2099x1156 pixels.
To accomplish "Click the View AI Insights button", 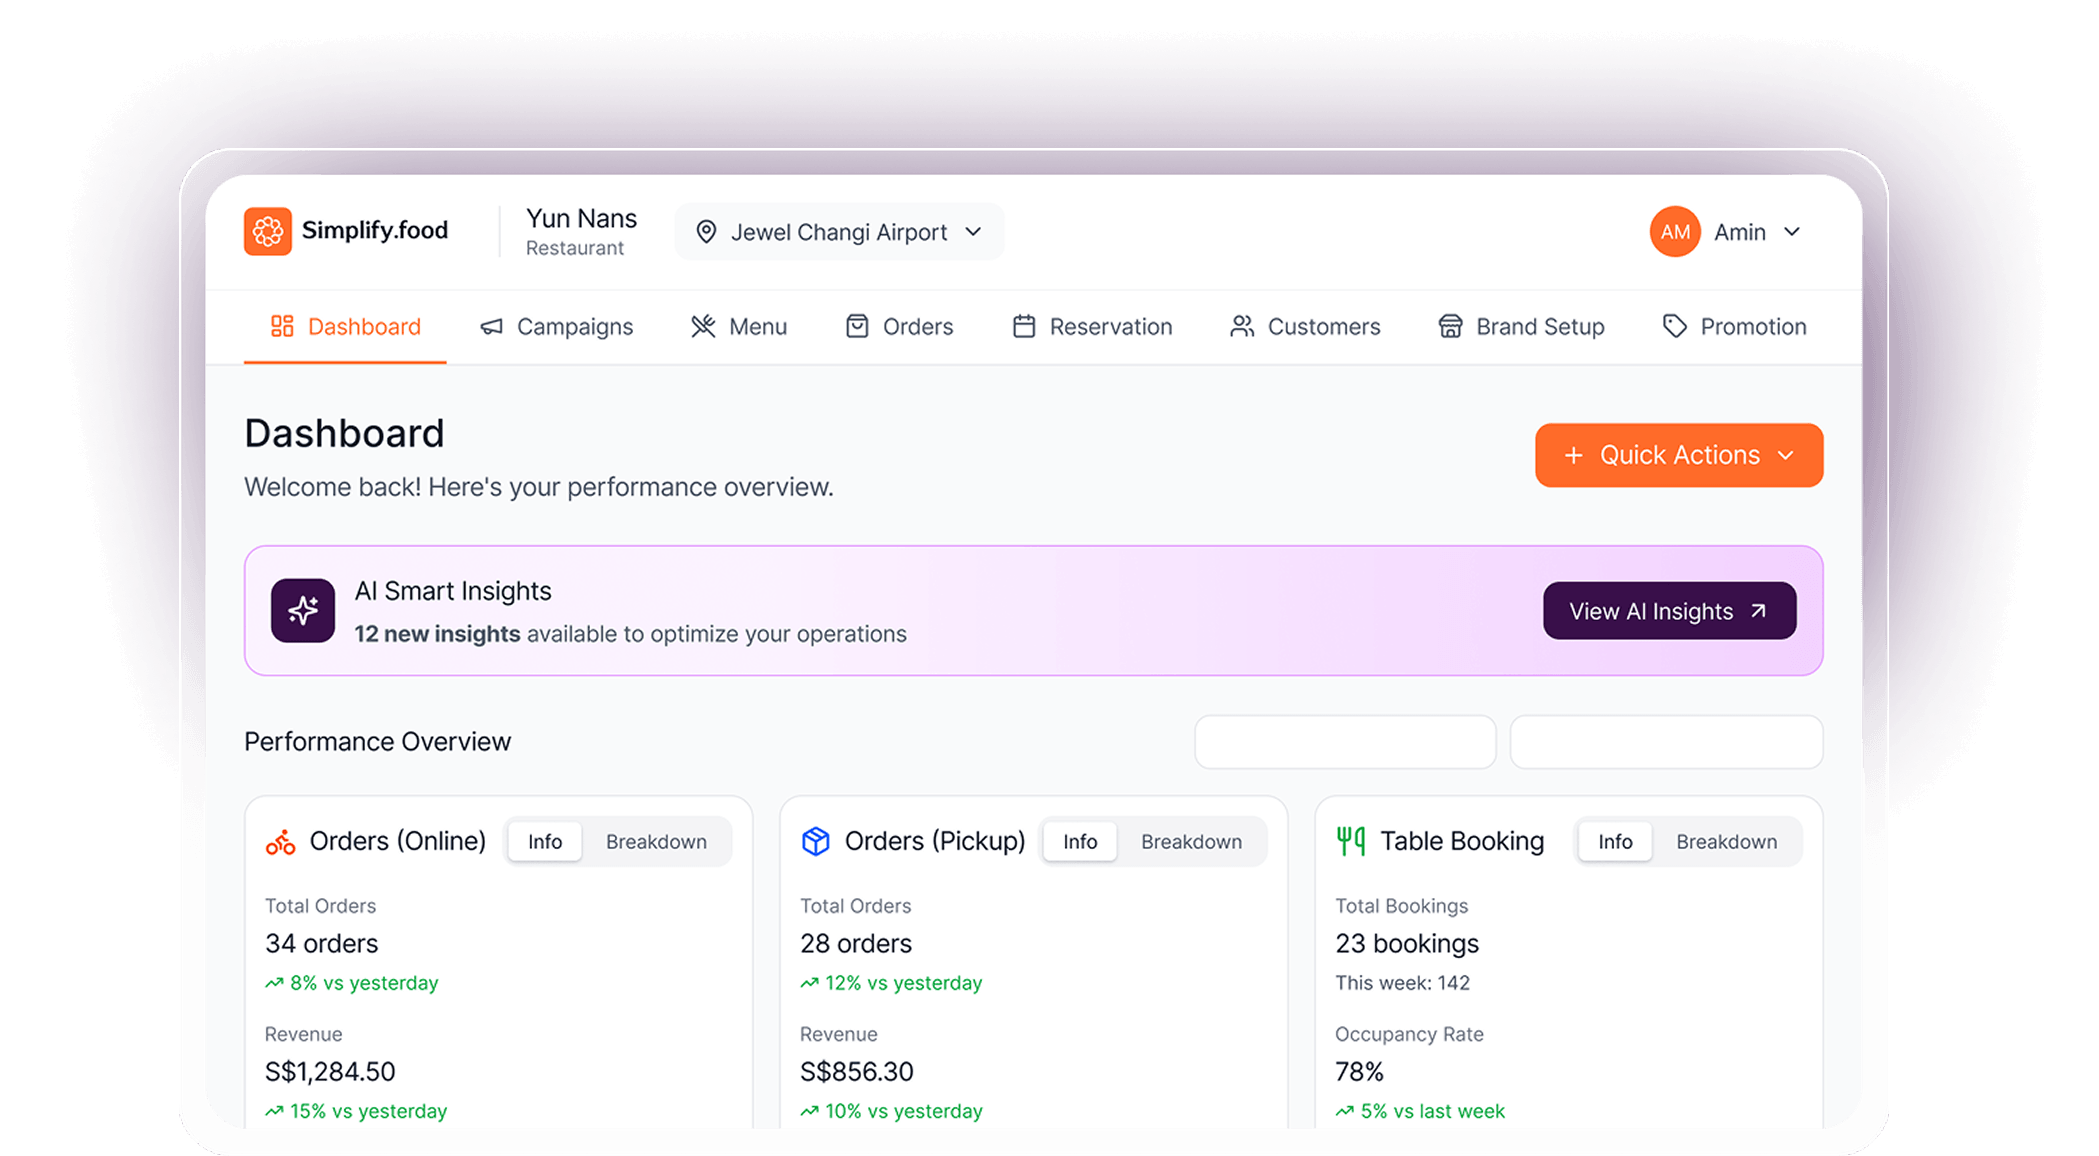I will (1669, 611).
